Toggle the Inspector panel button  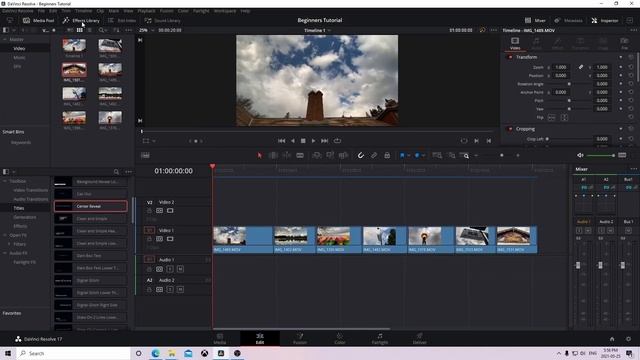click(605, 20)
